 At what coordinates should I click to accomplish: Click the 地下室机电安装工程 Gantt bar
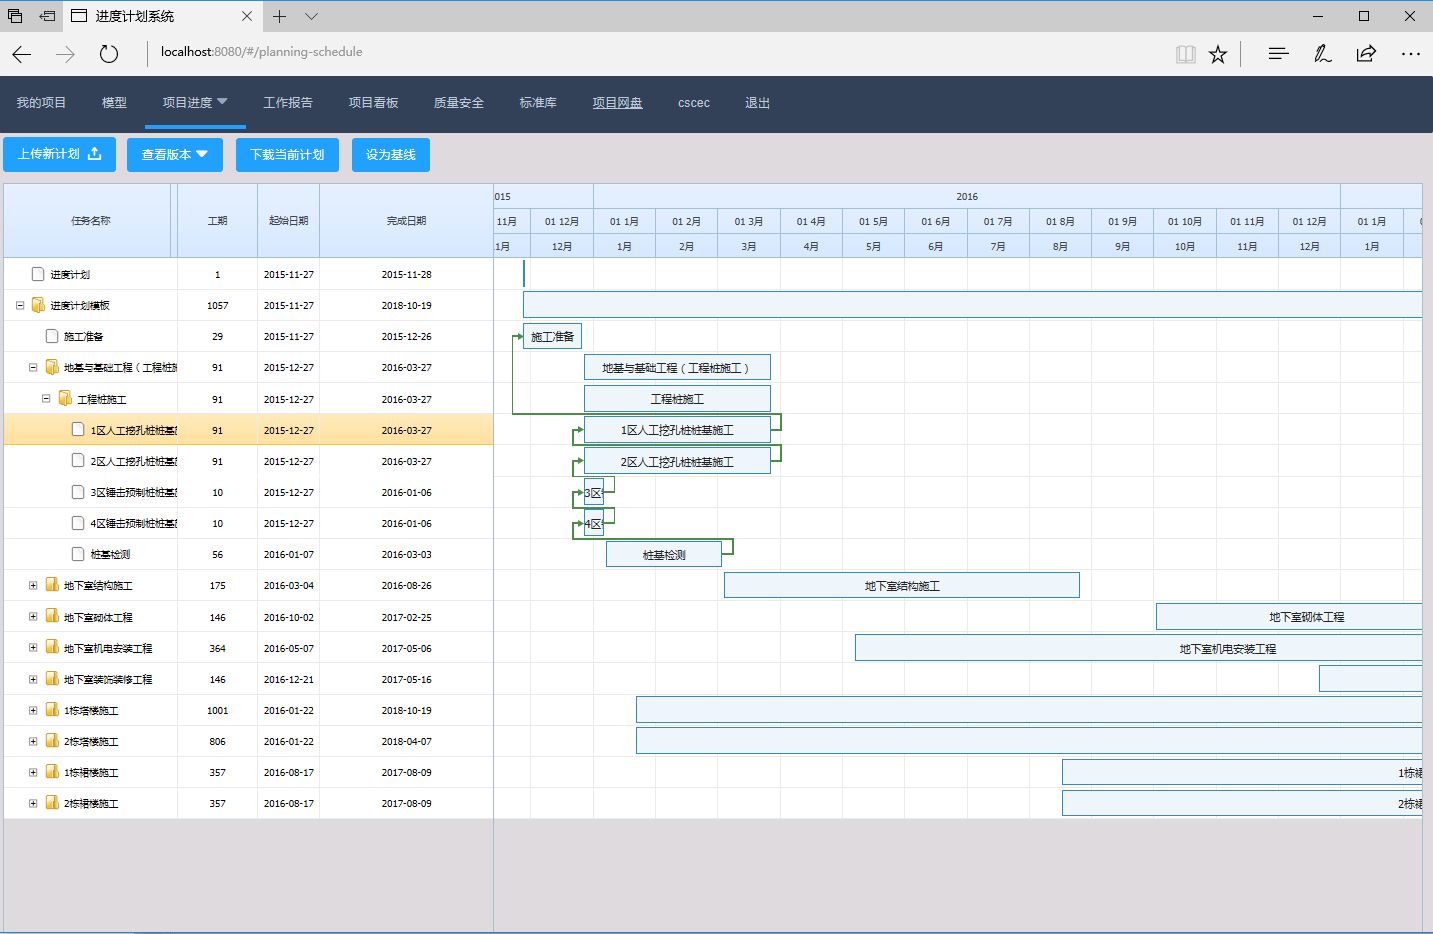1139,648
